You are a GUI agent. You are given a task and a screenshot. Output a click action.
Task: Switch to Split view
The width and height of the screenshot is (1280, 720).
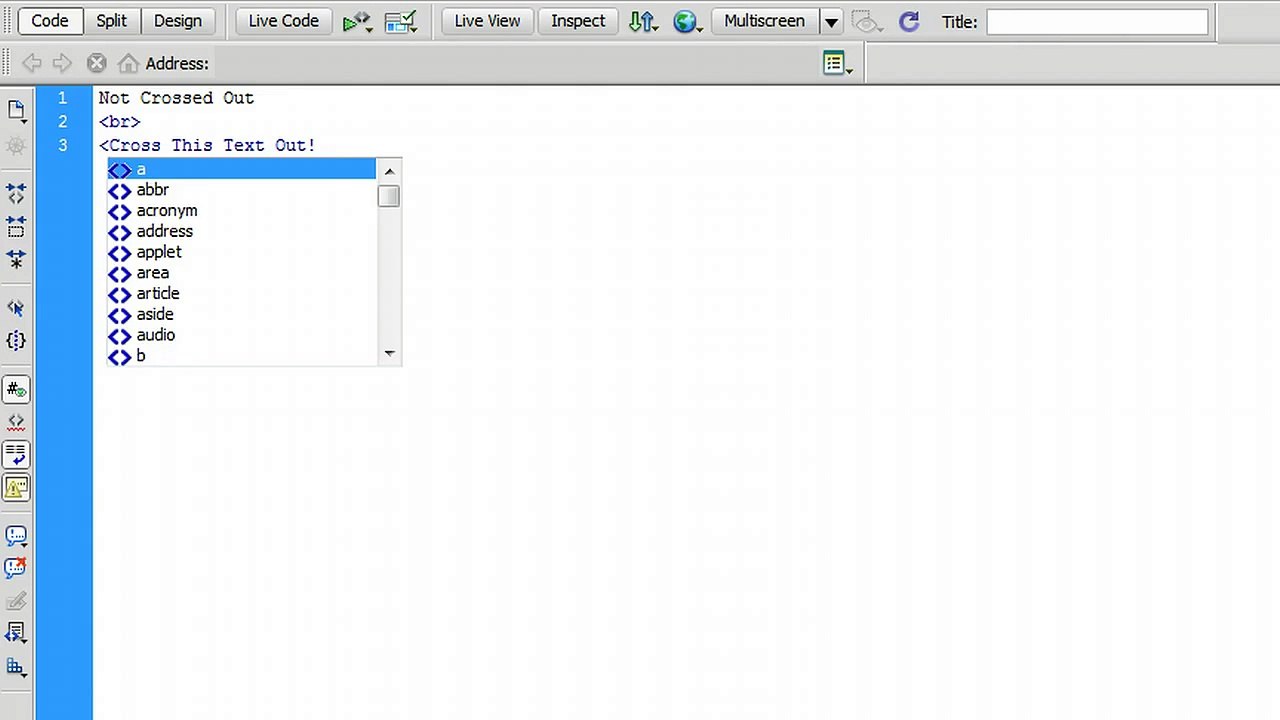click(x=112, y=21)
